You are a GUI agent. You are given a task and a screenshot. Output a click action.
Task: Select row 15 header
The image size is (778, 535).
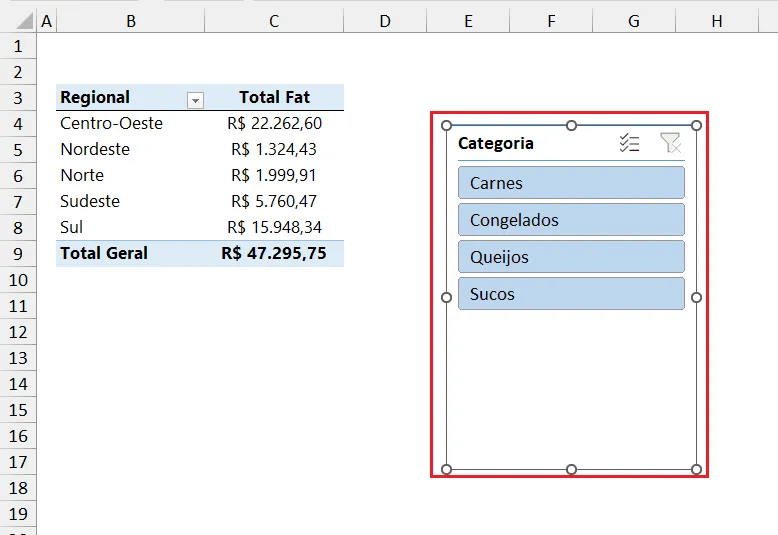click(x=18, y=410)
